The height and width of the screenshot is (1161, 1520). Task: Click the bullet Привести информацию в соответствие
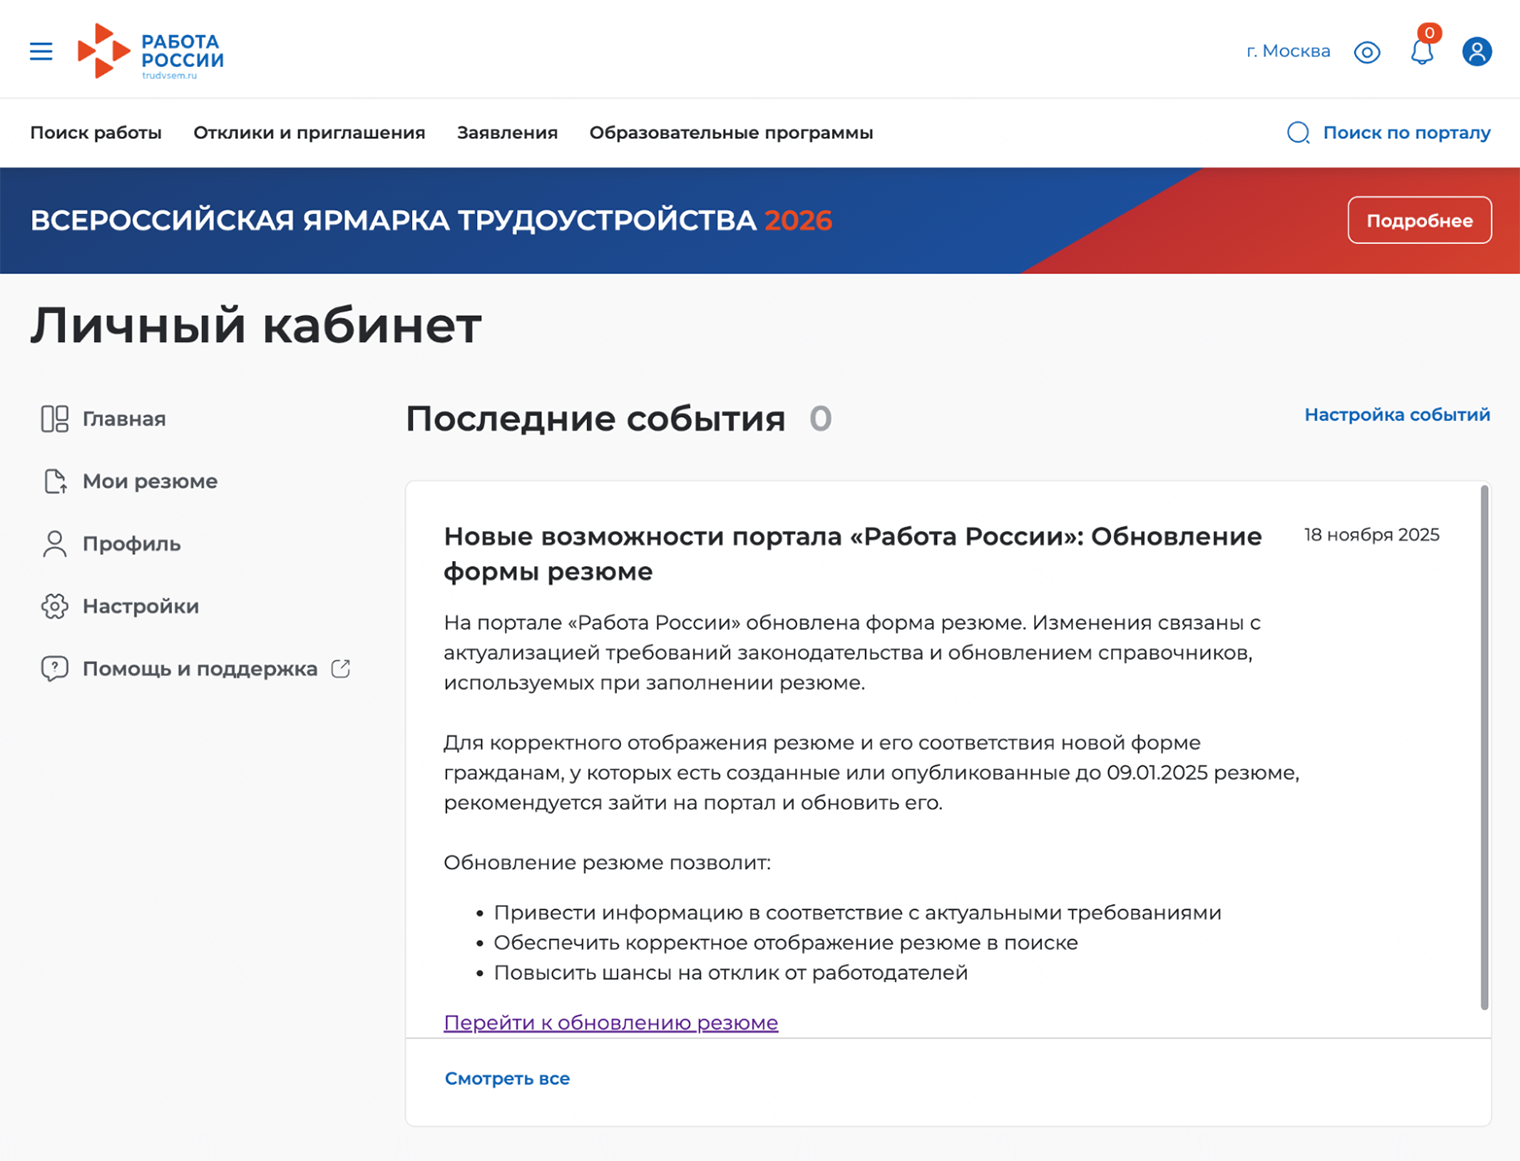click(858, 913)
